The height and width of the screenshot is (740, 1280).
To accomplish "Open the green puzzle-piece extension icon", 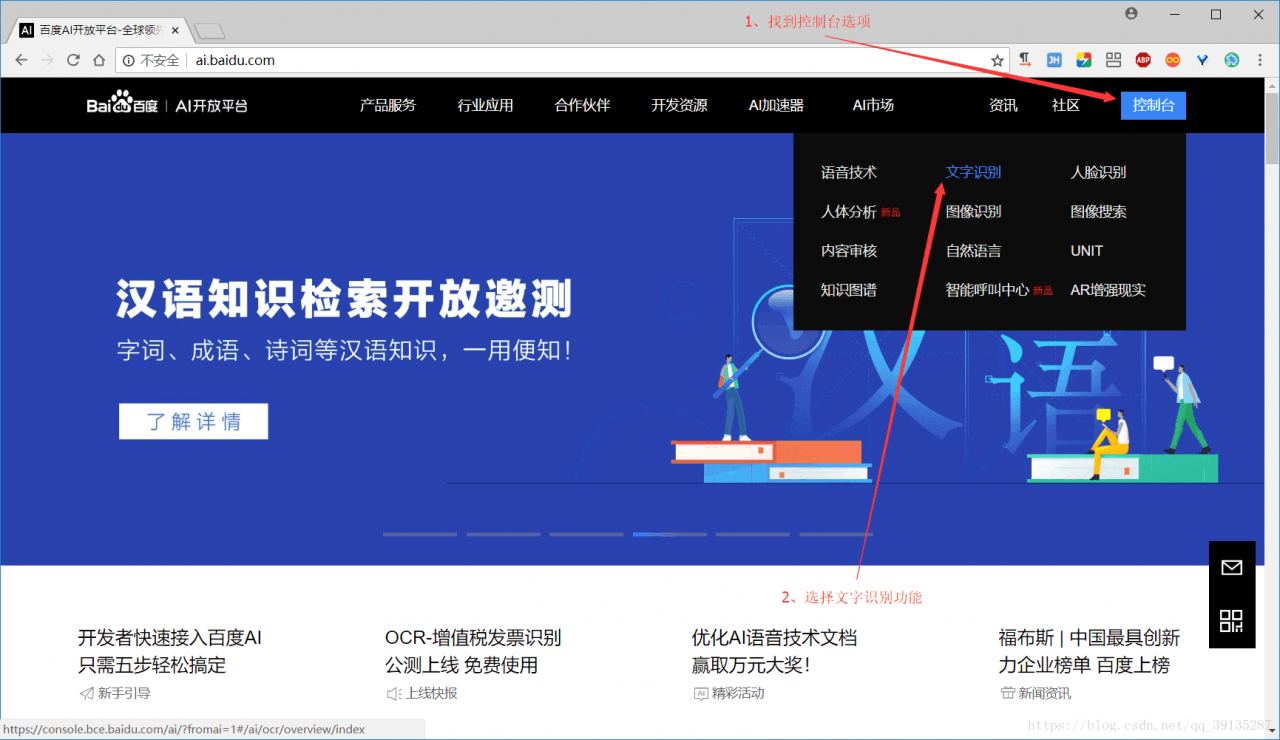I will (1232, 60).
